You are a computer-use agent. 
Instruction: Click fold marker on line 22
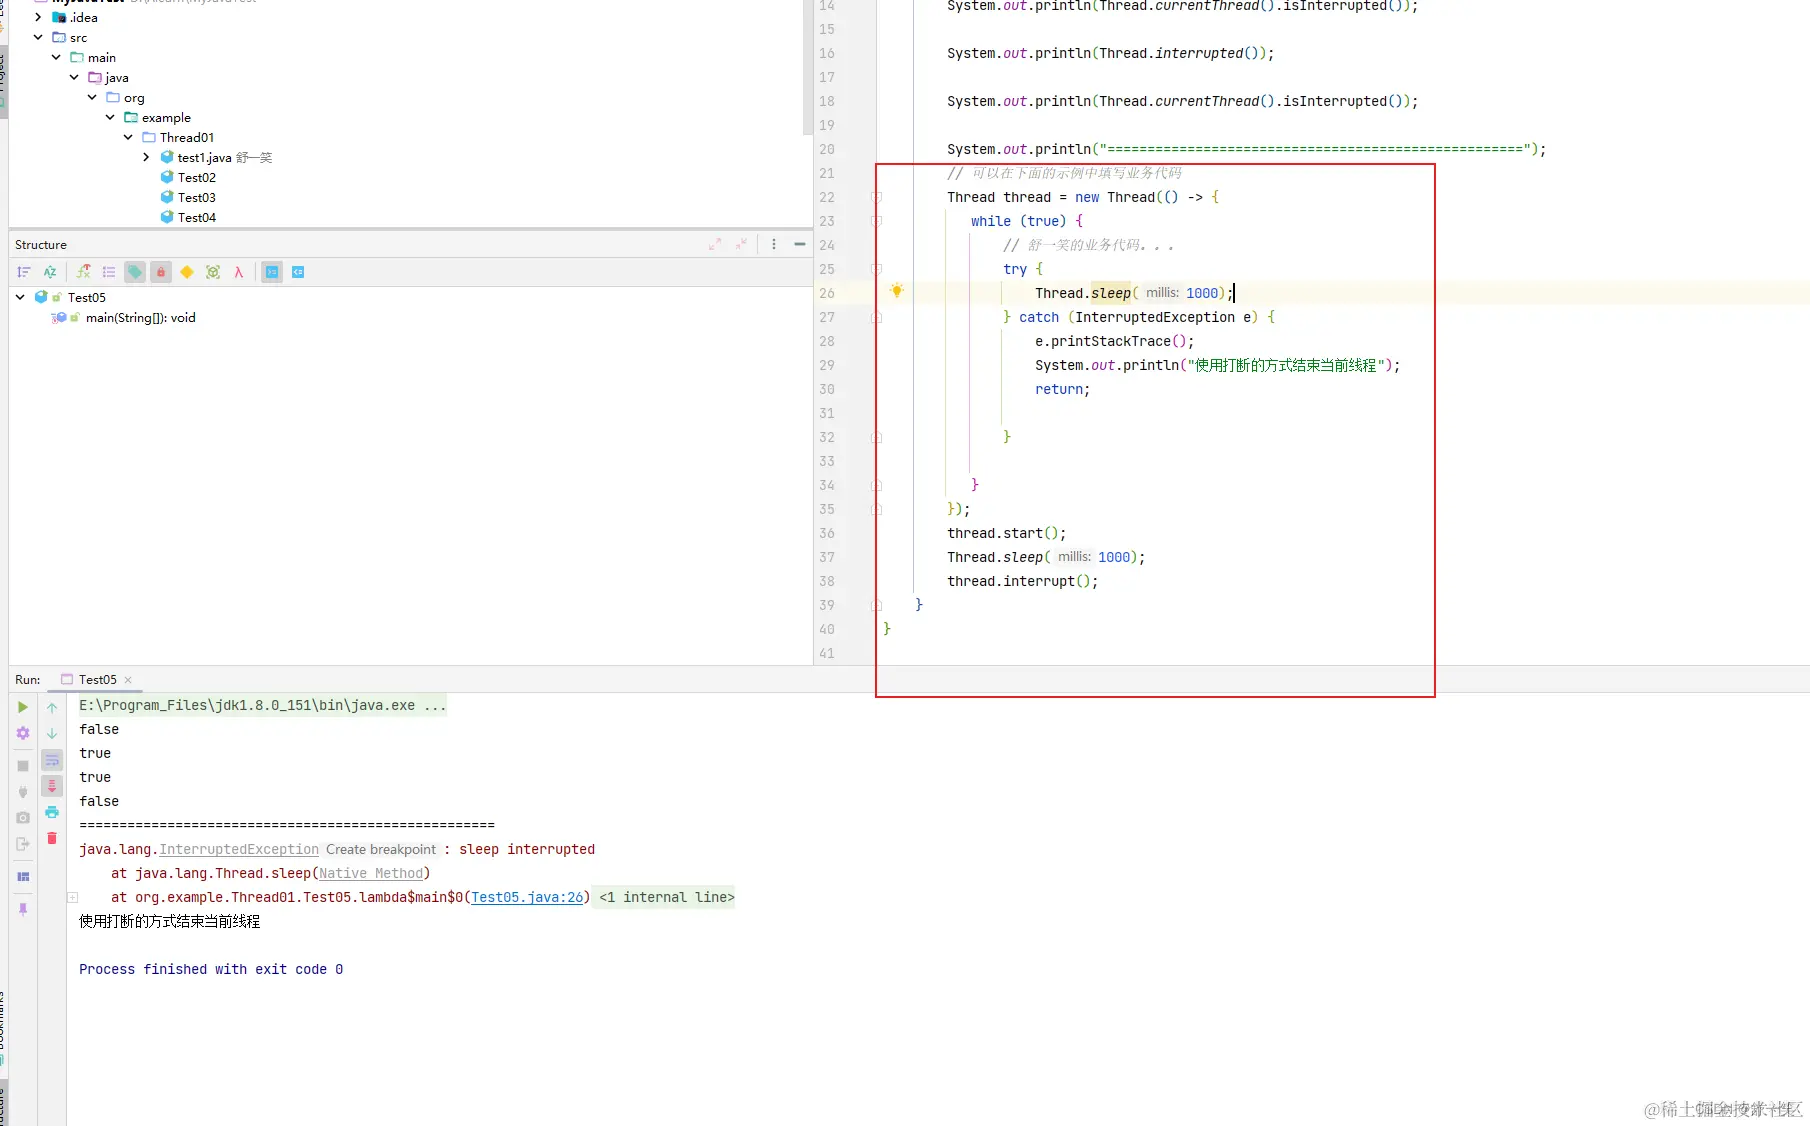[876, 197]
